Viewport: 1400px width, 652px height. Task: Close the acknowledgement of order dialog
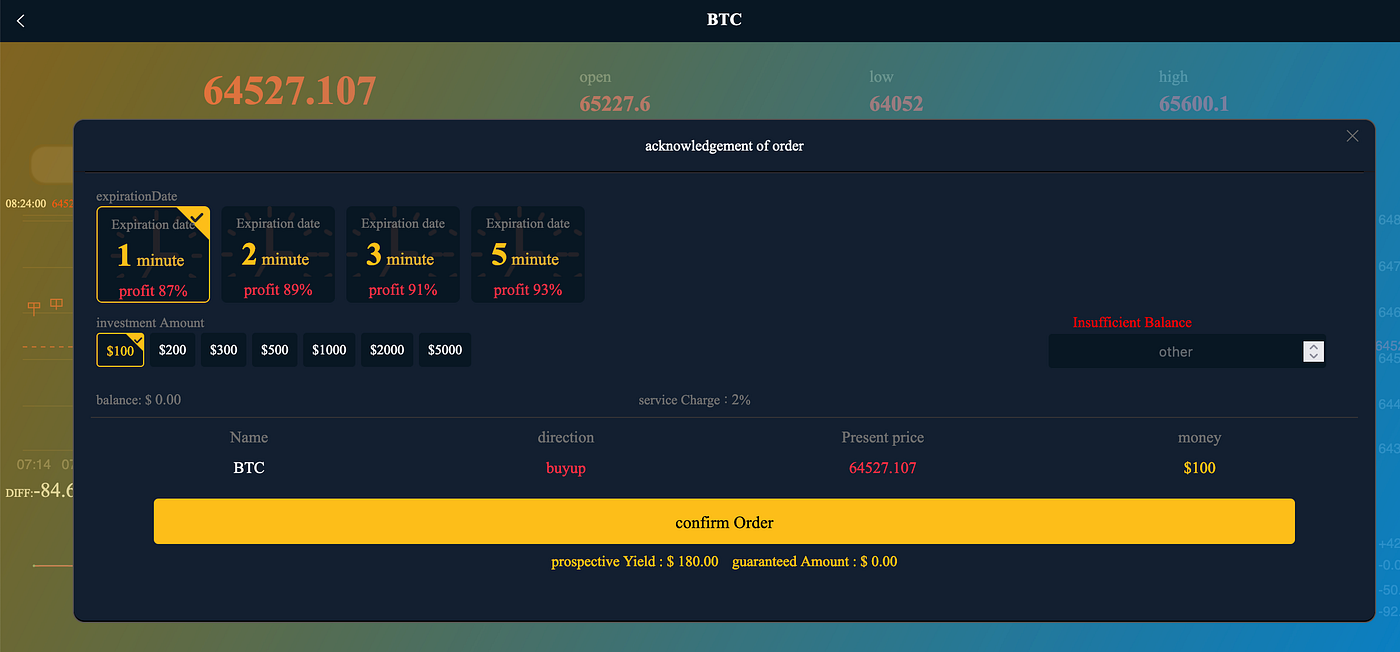point(1352,136)
